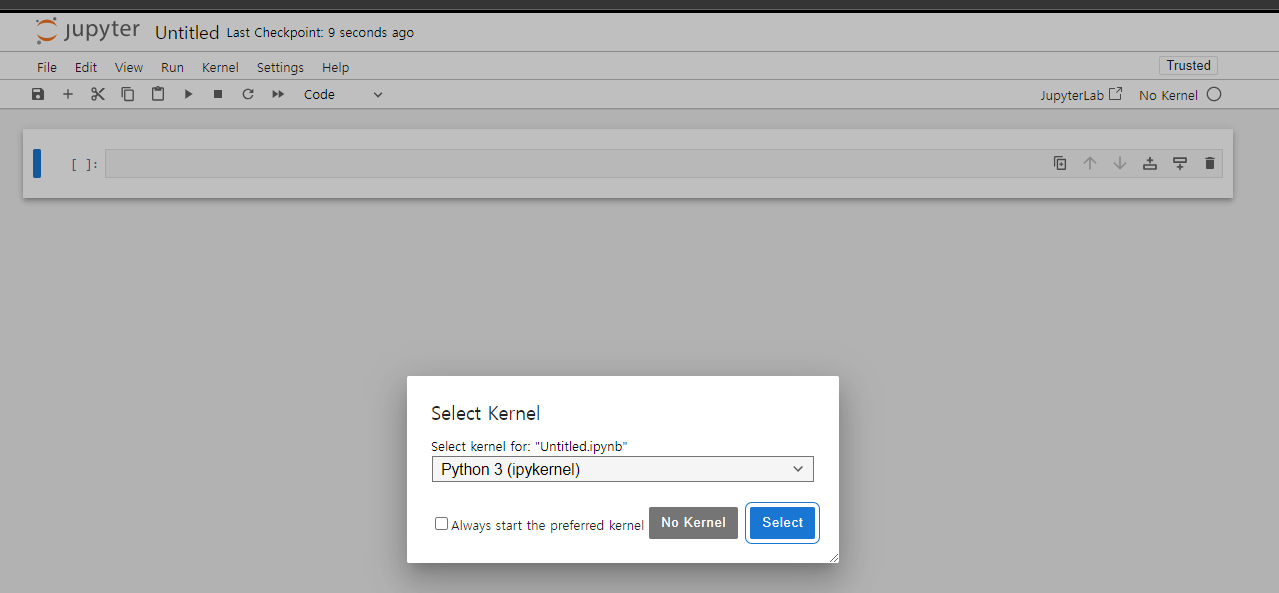
Task: Insert a cell above this cell
Action: coord(1150,163)
